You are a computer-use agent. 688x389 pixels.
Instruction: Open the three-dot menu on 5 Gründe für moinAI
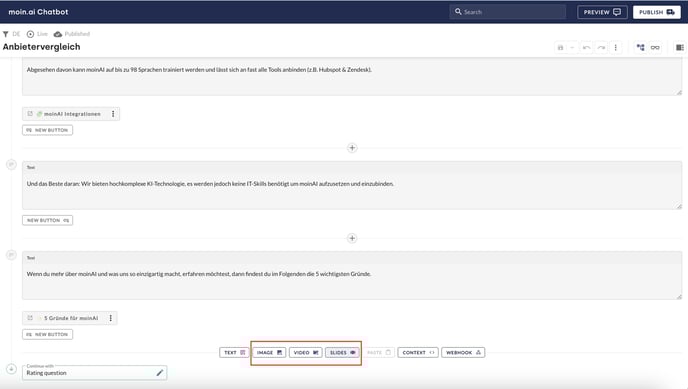111,318
